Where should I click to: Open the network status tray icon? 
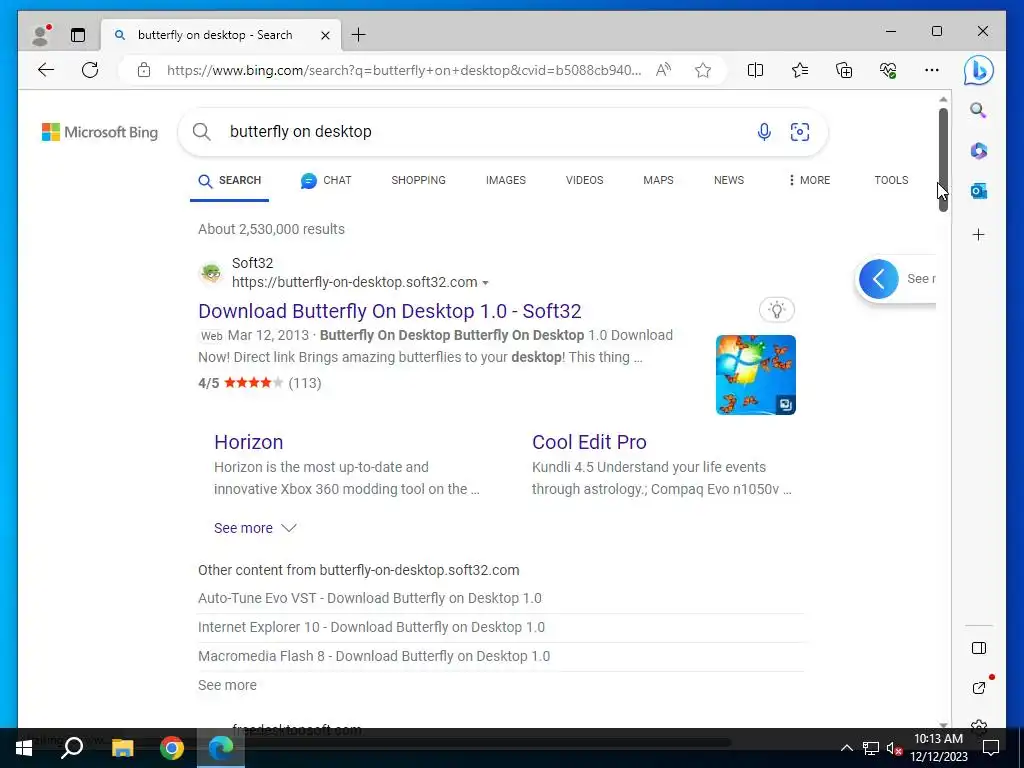871,748
